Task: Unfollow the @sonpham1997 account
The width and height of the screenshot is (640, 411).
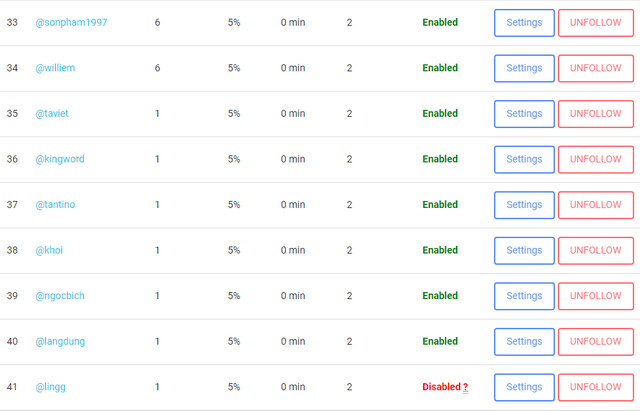Action: coord(596,23)
